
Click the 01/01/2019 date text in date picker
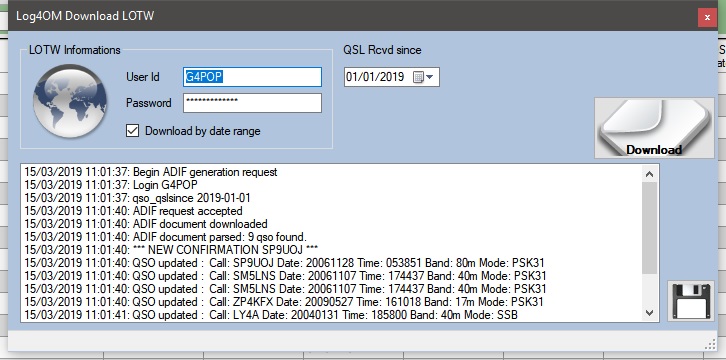[375, 77]
